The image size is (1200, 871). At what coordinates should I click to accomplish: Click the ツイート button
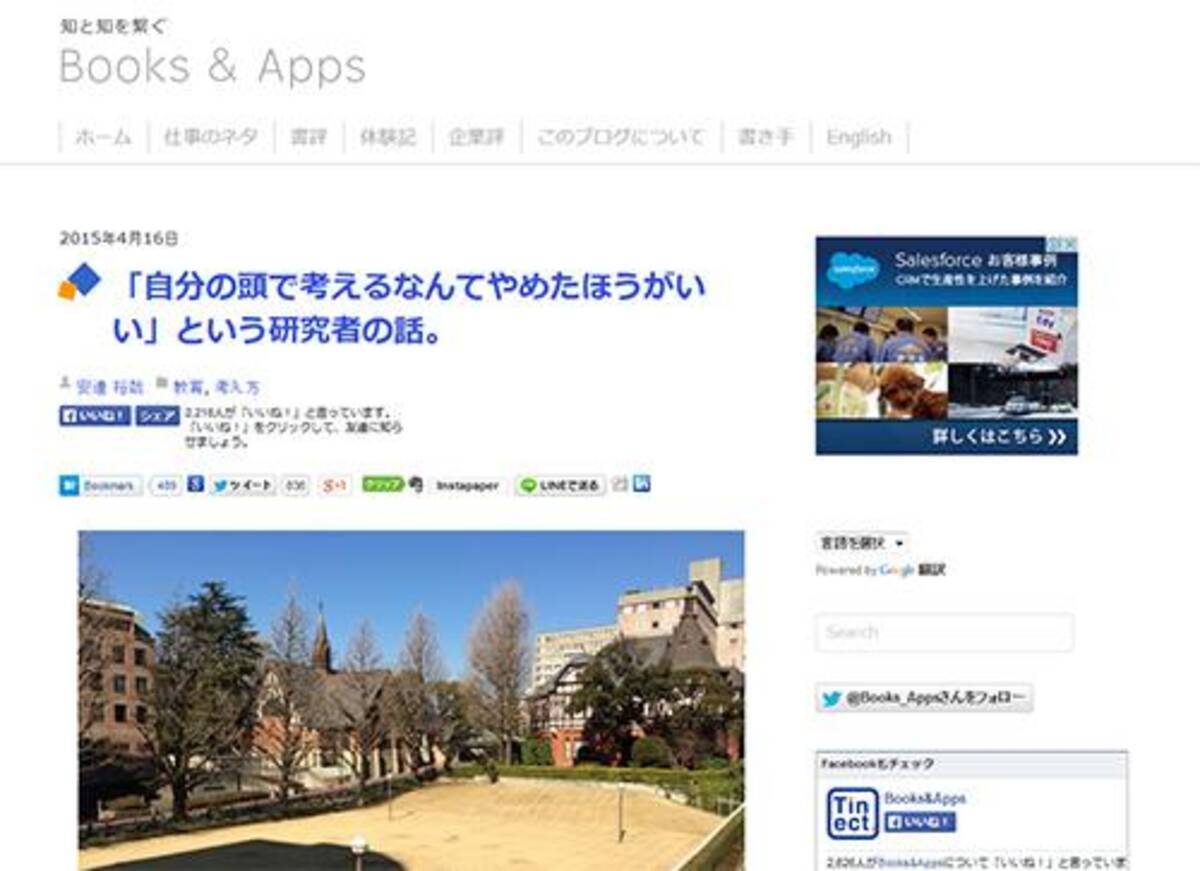pos(241,485)
